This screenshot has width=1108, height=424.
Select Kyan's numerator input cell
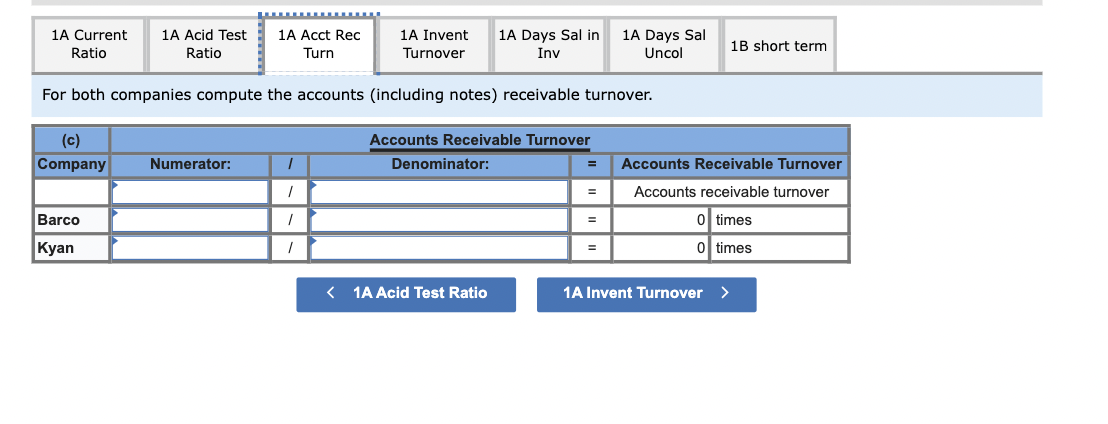pyautogui.click(x=190, y=248)
